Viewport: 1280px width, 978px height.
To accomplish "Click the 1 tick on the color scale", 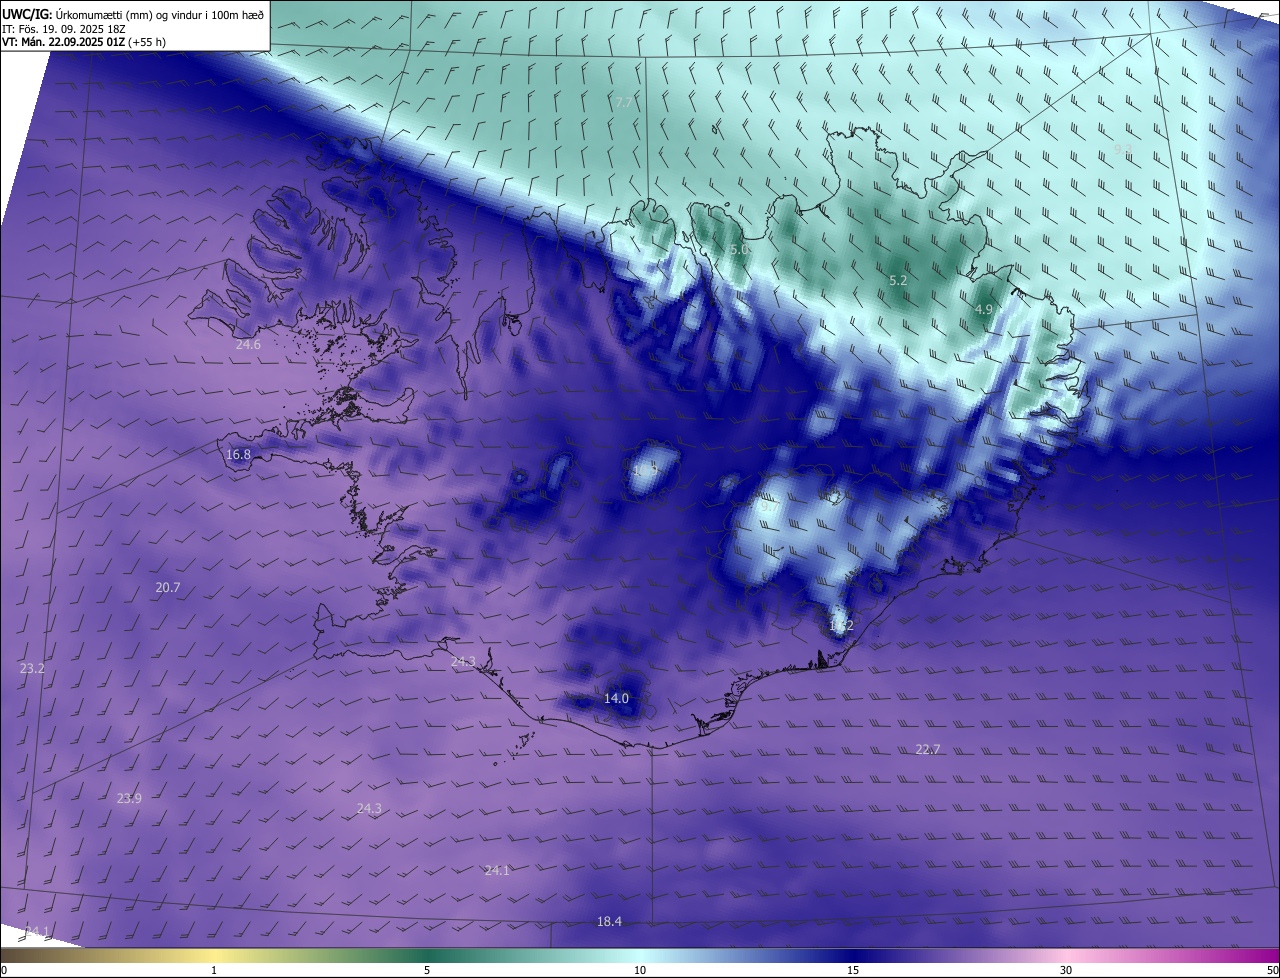I will pos(214,971).
